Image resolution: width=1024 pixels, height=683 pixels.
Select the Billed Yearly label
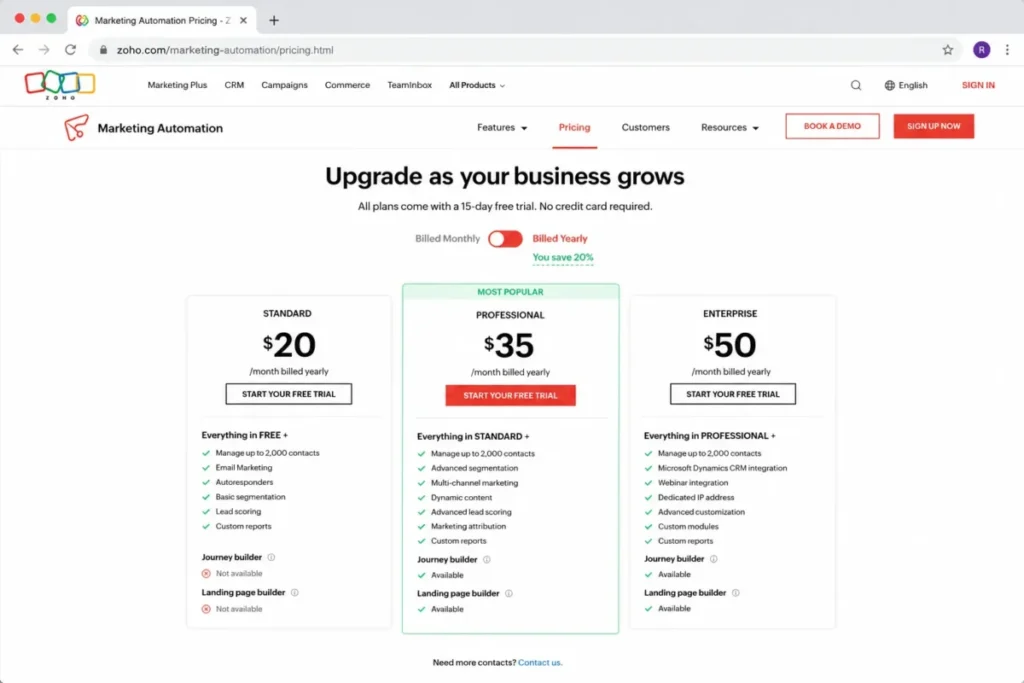(560, 239)
